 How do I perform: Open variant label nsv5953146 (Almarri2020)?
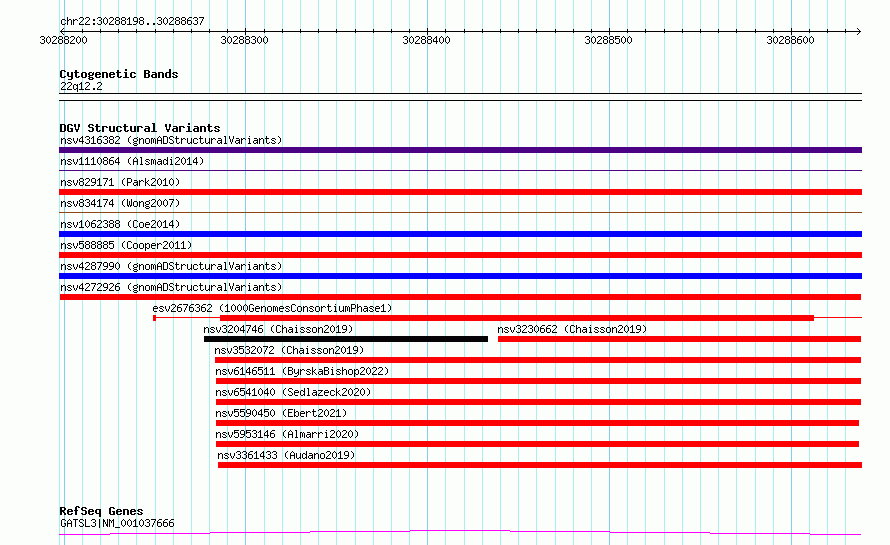(x=287, y=434)
